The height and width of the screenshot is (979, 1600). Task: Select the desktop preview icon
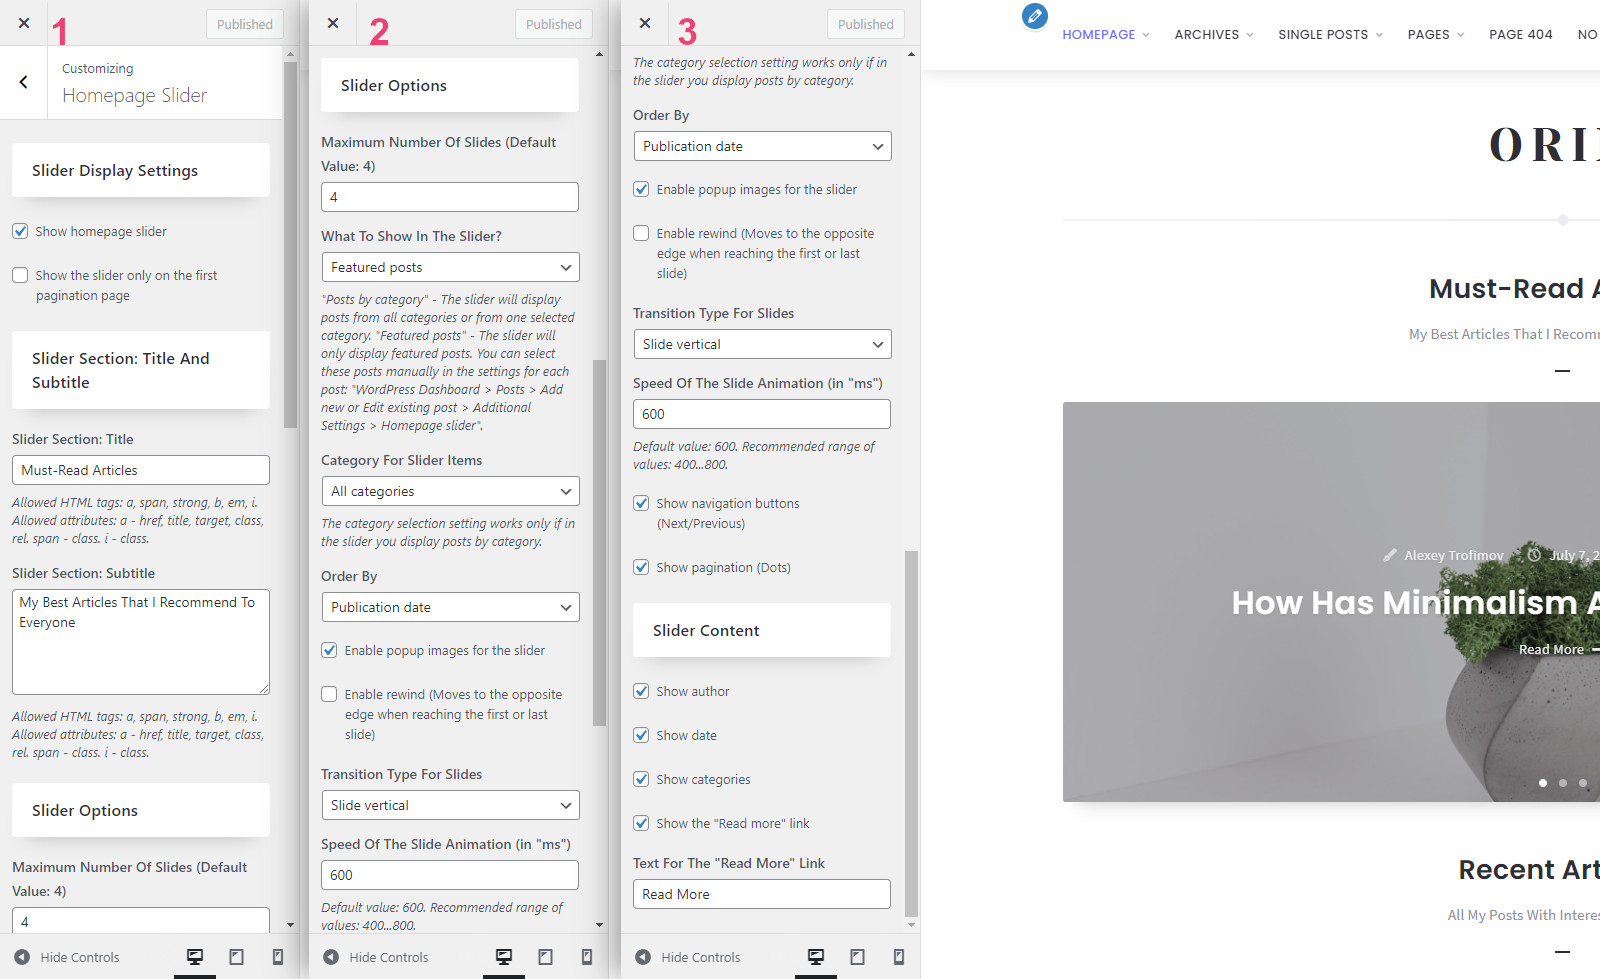click(195, 957)
